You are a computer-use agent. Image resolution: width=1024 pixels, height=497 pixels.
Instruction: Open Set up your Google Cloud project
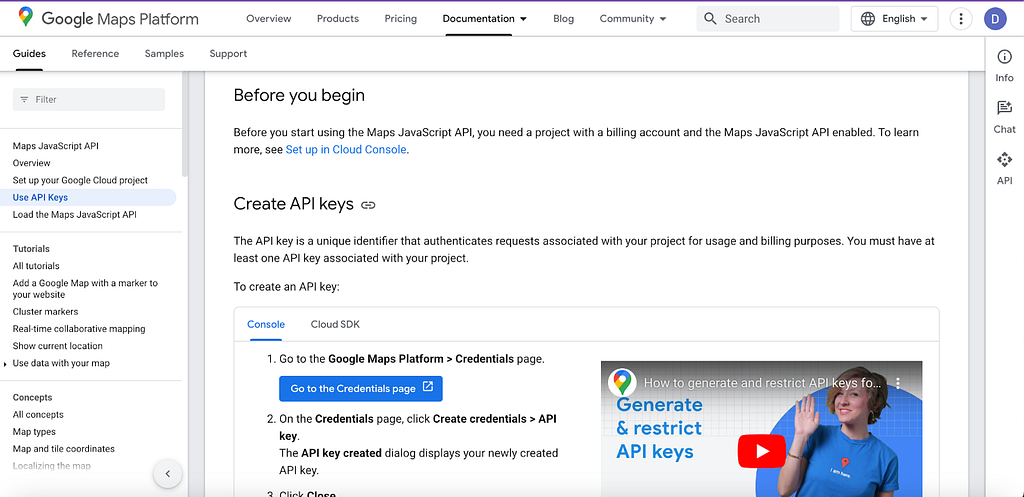tap(80, 180)
